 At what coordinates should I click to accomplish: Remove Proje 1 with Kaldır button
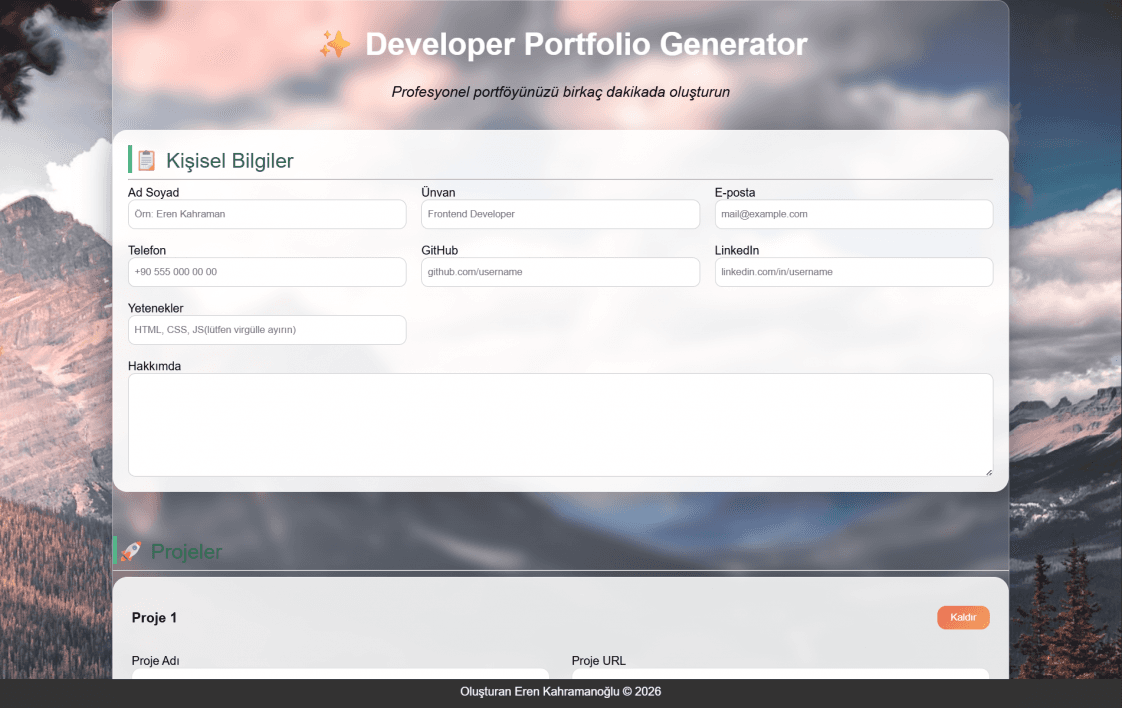[963, 617]
